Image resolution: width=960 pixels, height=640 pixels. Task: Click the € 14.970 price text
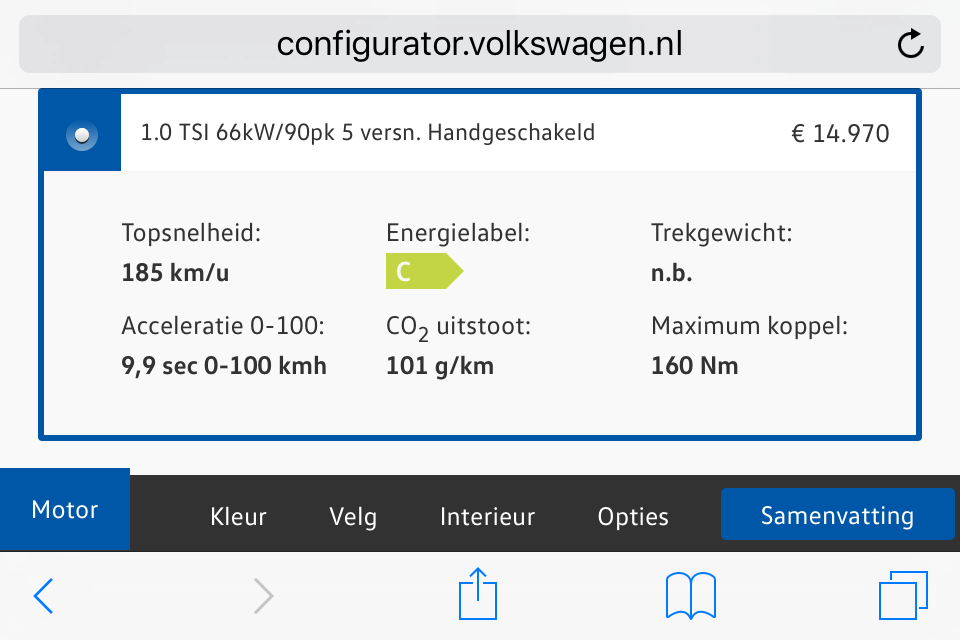[840, 134]
